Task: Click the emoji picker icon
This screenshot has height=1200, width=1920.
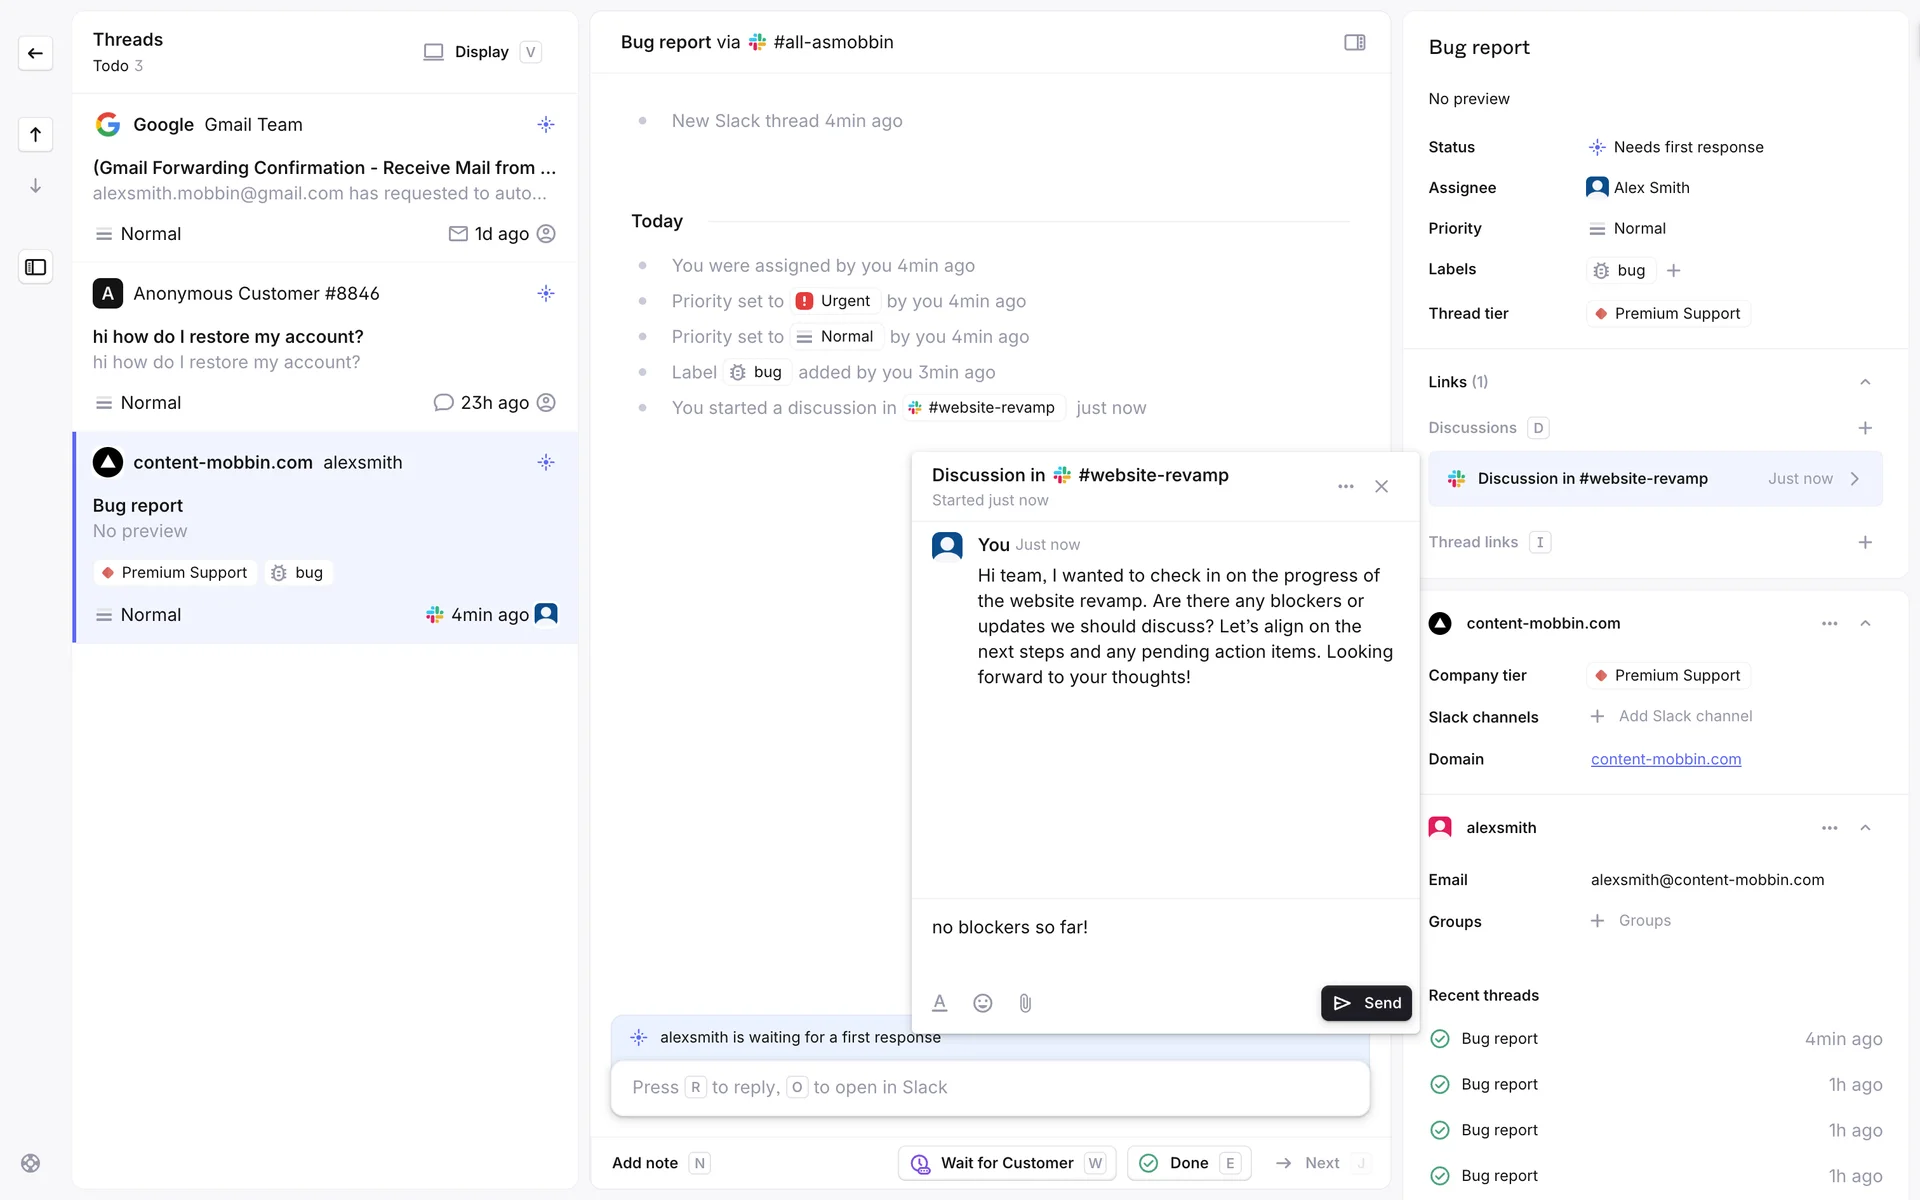Action: point(982,1003)
